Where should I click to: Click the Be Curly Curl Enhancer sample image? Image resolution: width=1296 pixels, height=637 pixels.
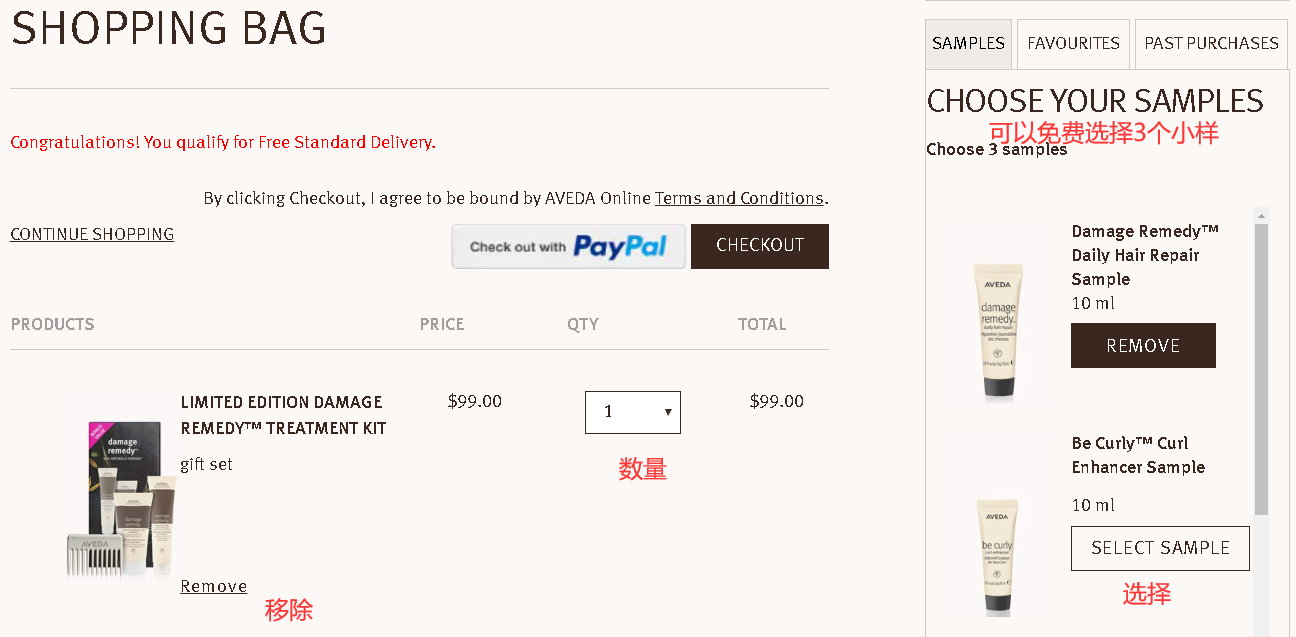[997, 553]
